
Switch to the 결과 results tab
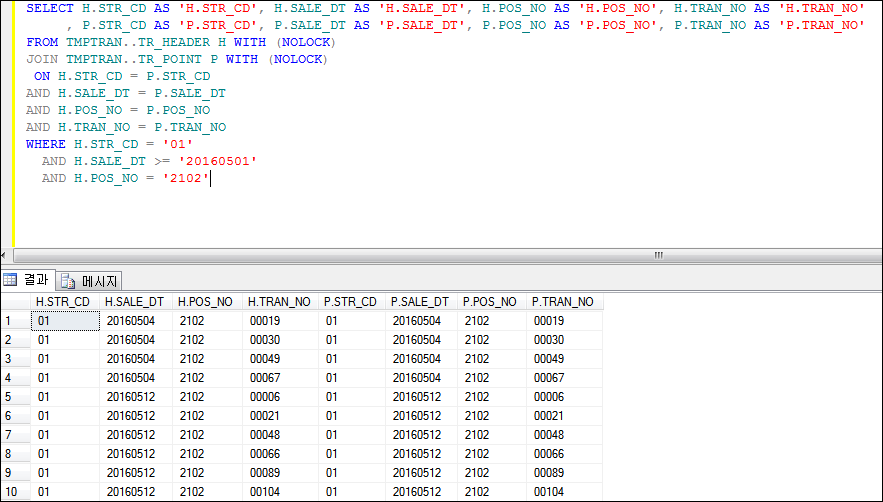point(28,280)
